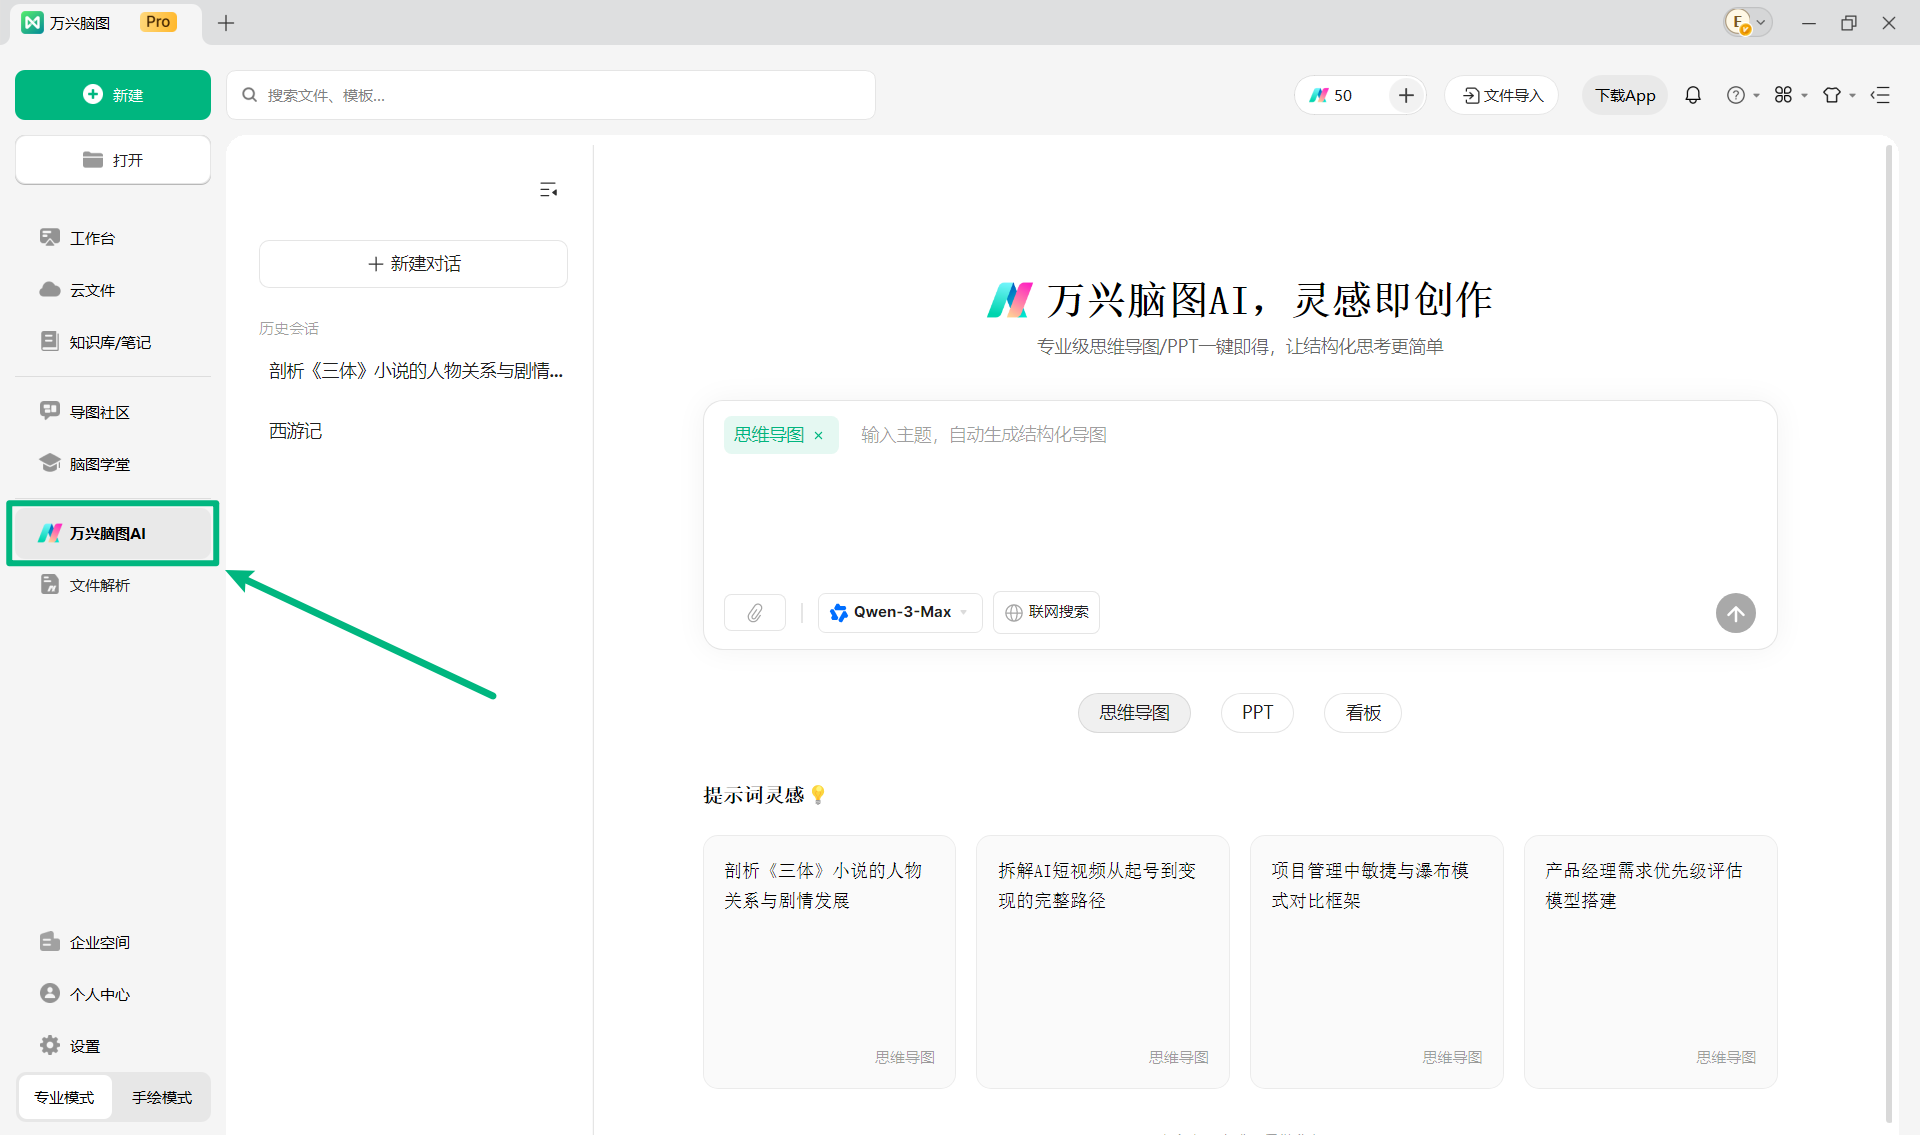Viewport: 1920px width, 1135px height.
Task: Select the 拆解AI短视频 prompt card
Action: point(1103,962)
